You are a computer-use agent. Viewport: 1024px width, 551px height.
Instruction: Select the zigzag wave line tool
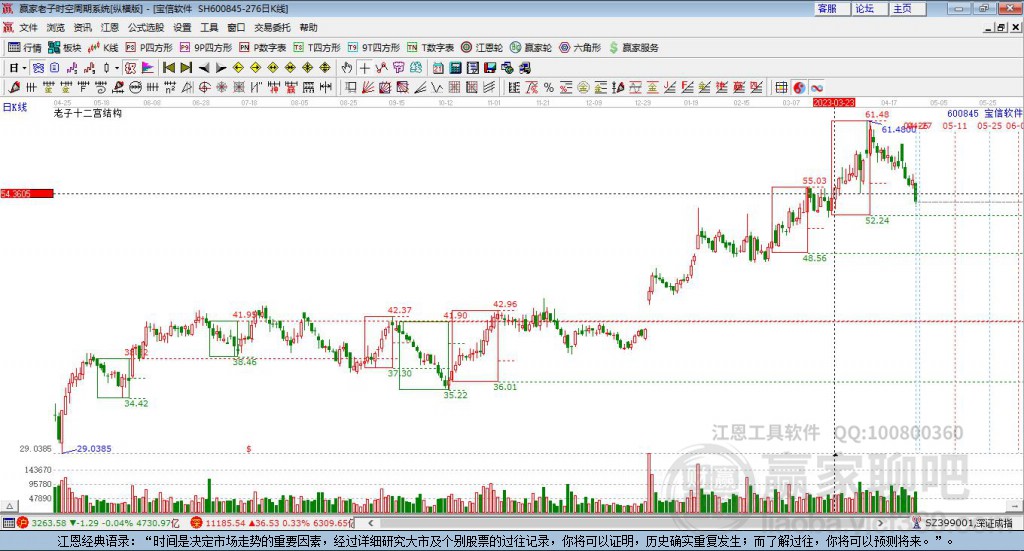pos(438,87)
